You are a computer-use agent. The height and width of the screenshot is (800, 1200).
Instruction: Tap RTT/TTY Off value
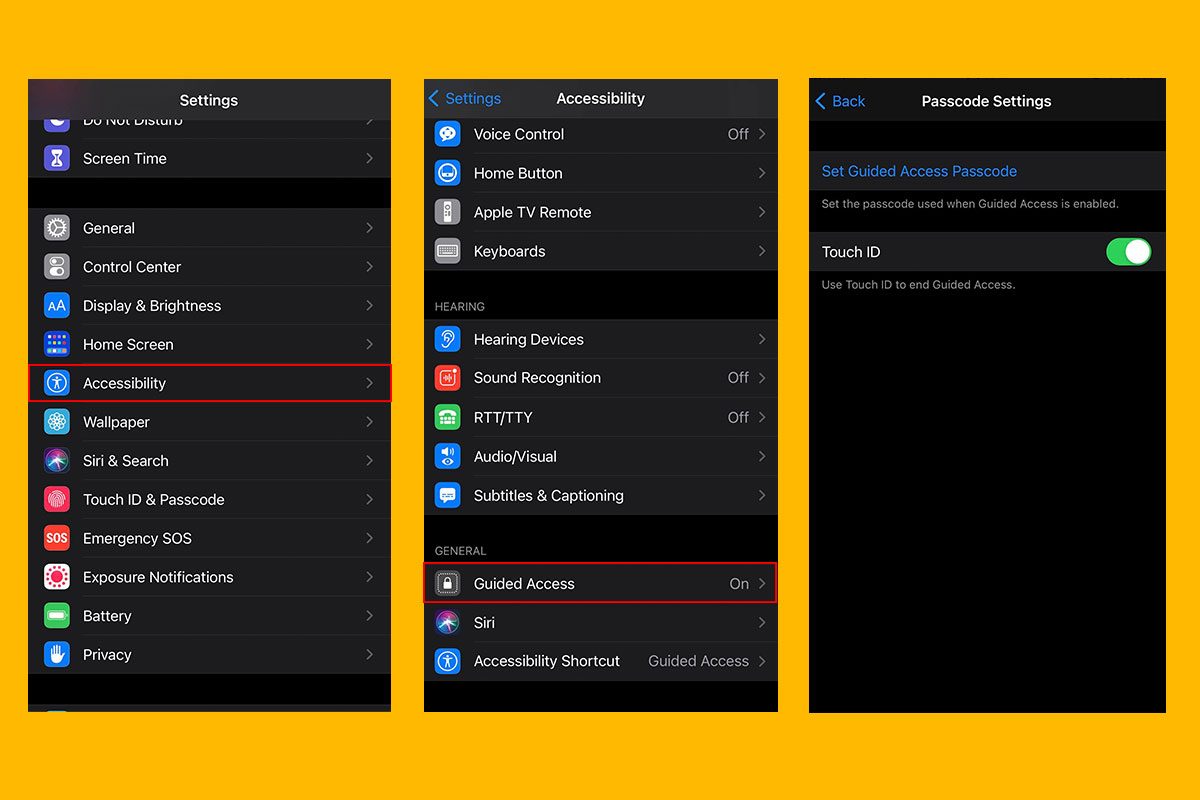(738, 417)
